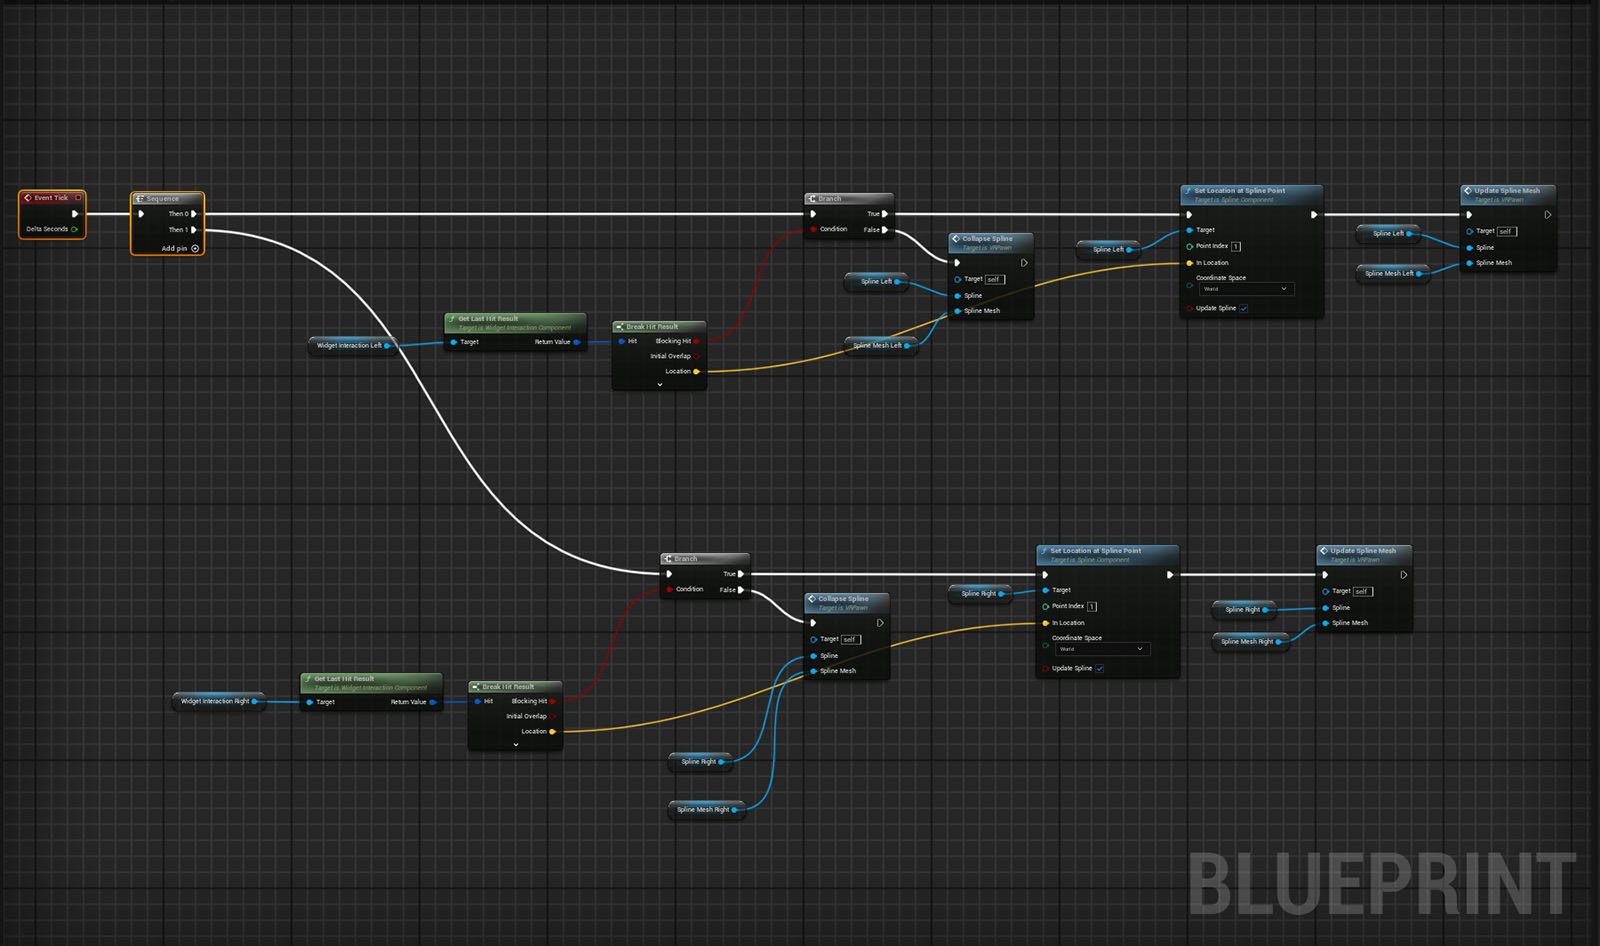Open Coordinate Space dropdown on Spline Left's node
The height and width of the screenshot is (946, 1600).
pos(1245,289)
